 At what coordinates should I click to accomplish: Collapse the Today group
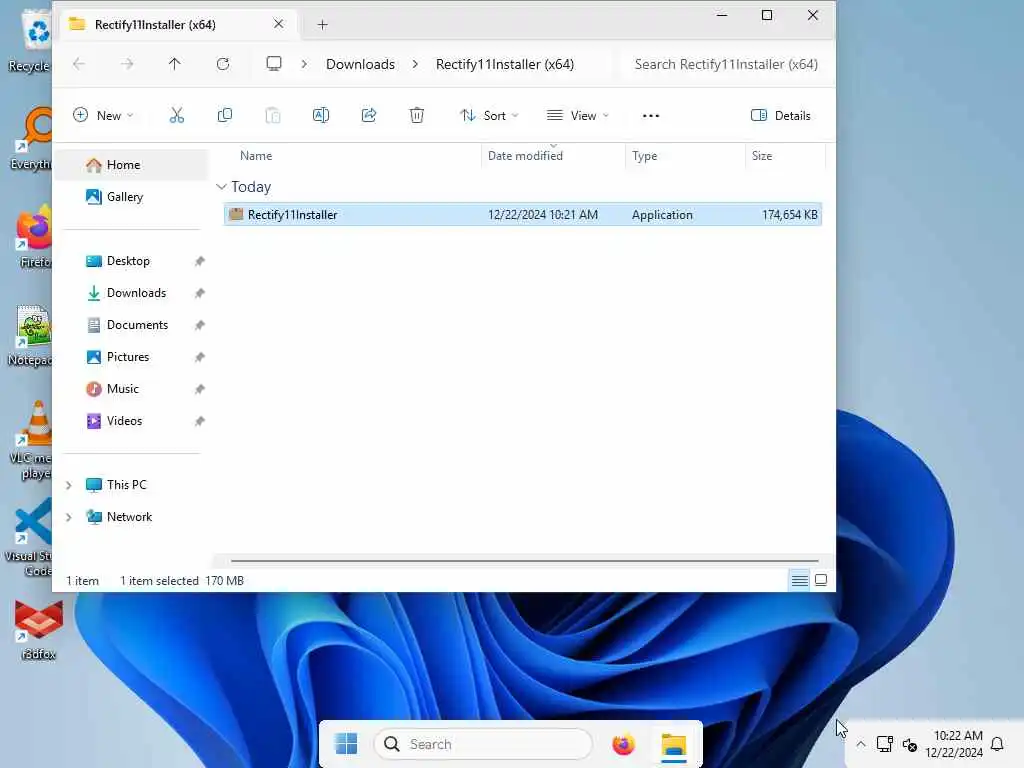221,187
